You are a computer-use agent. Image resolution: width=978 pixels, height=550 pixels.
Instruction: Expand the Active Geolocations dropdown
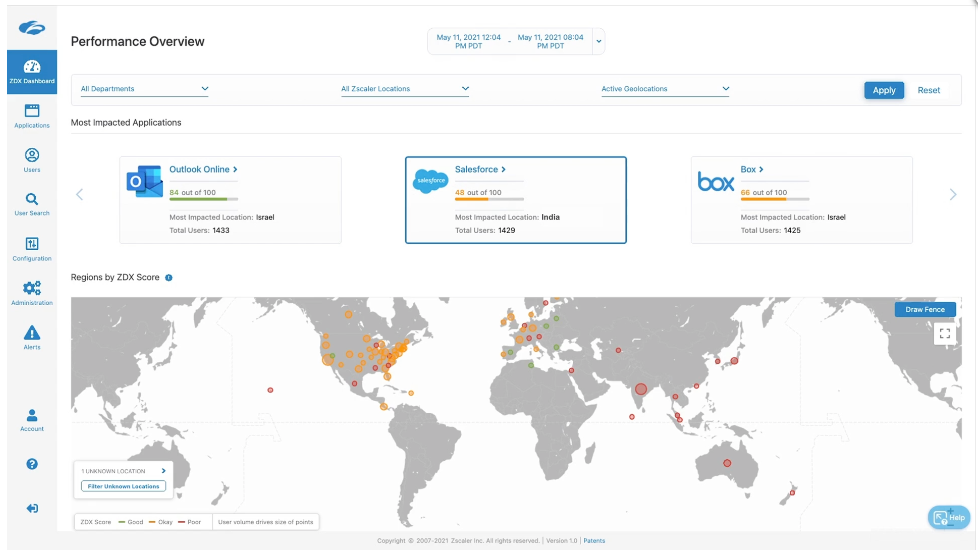click(x=665, y=89)
